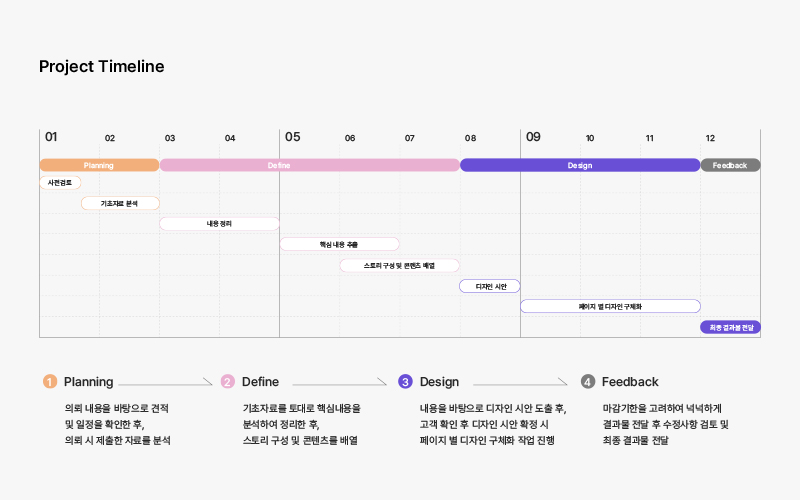Click the arrow after the Planning heading
Image resolution: width=800 pixels, height=500 pixels.
tap(165, 382)
